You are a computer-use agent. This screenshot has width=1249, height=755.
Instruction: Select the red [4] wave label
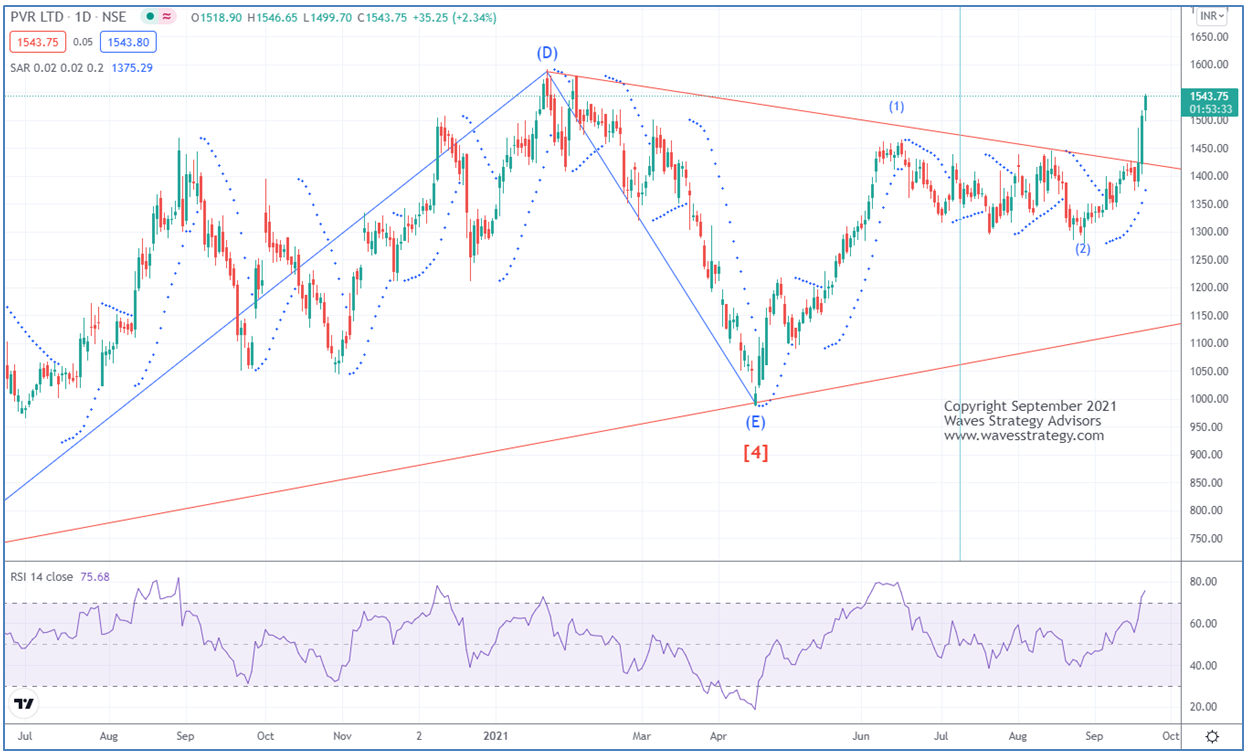pyautogui.click(x=755, y=451)
